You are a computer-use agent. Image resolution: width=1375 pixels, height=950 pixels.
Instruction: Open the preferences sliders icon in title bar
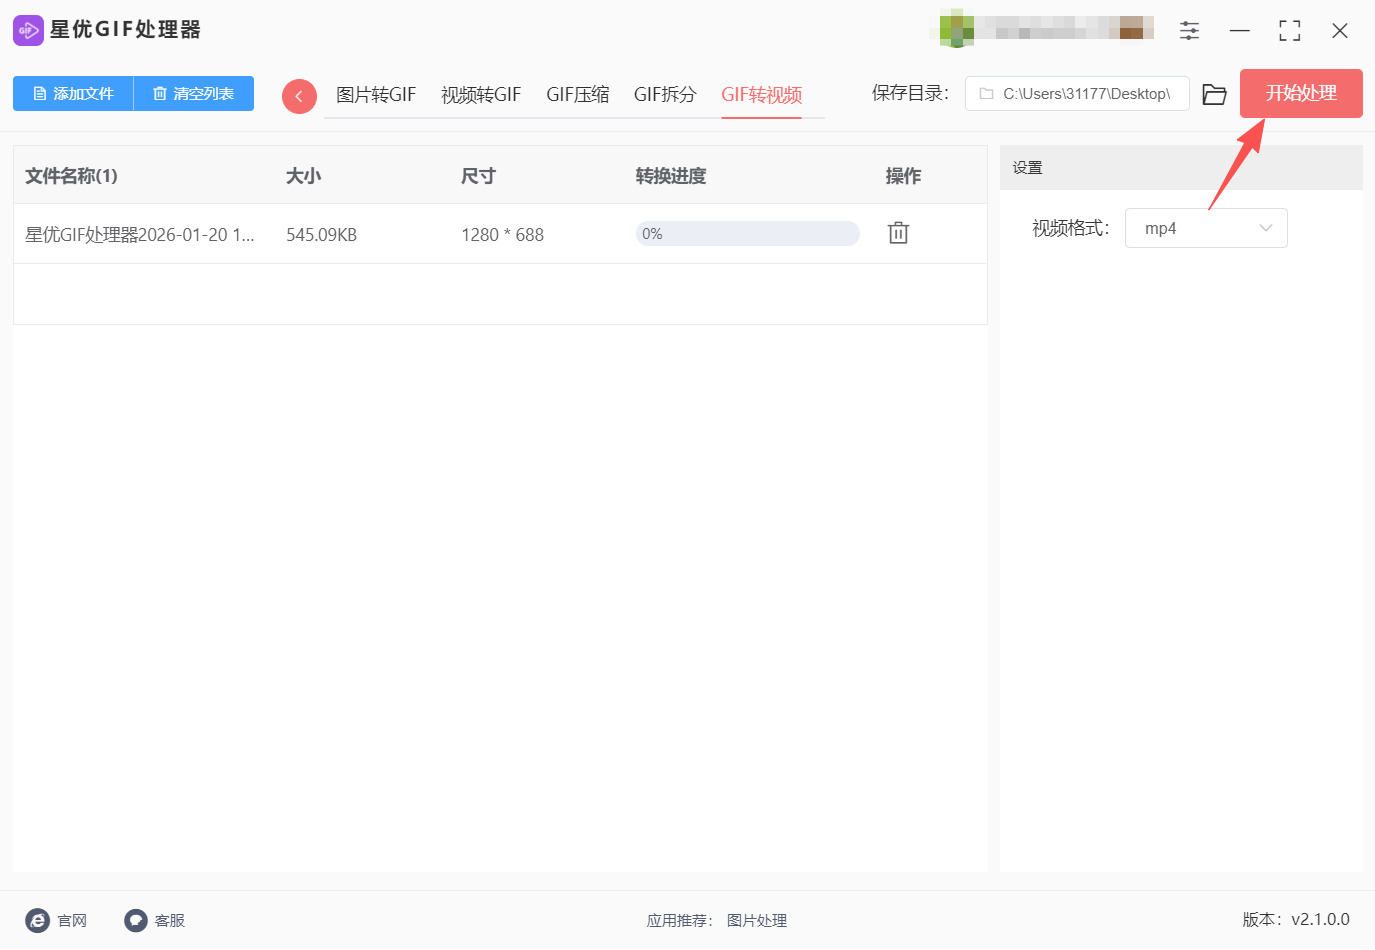point(1189,30)
